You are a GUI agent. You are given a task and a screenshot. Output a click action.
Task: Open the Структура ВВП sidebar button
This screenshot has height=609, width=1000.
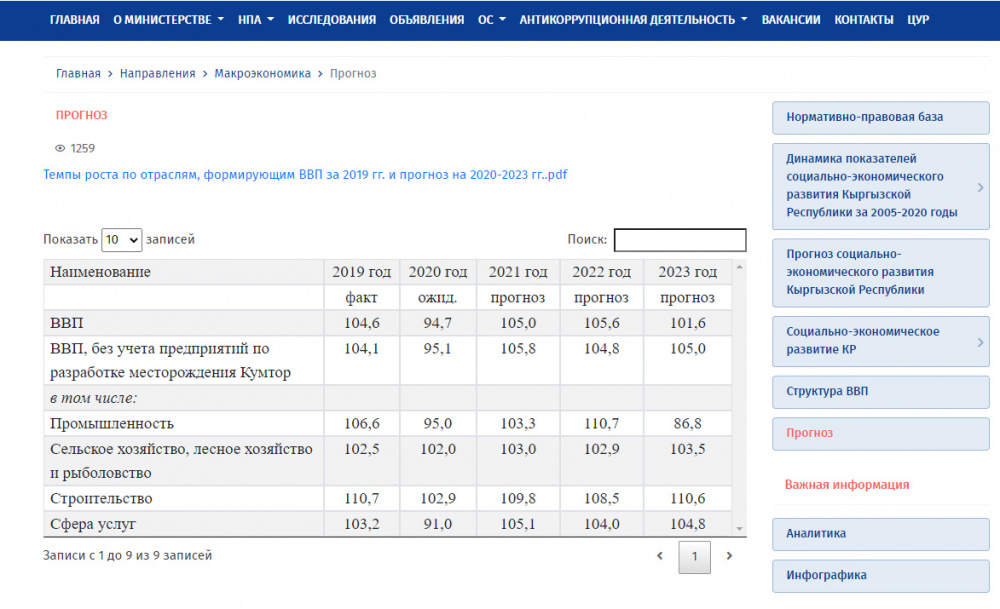pyautogui.click(x=880, y=392)
